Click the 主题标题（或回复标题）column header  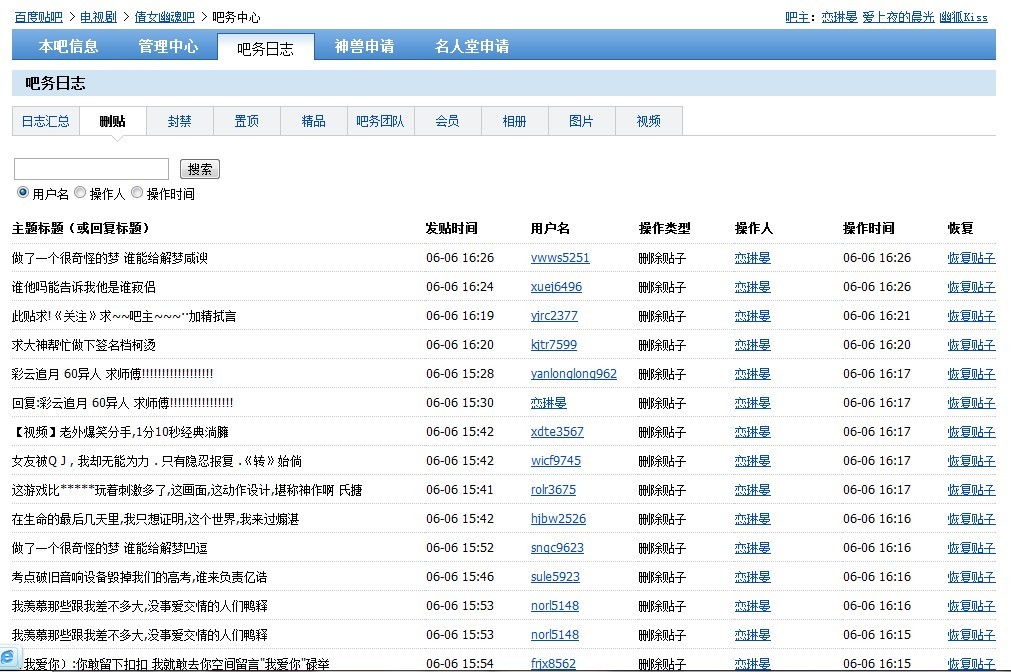pos(81,228)
